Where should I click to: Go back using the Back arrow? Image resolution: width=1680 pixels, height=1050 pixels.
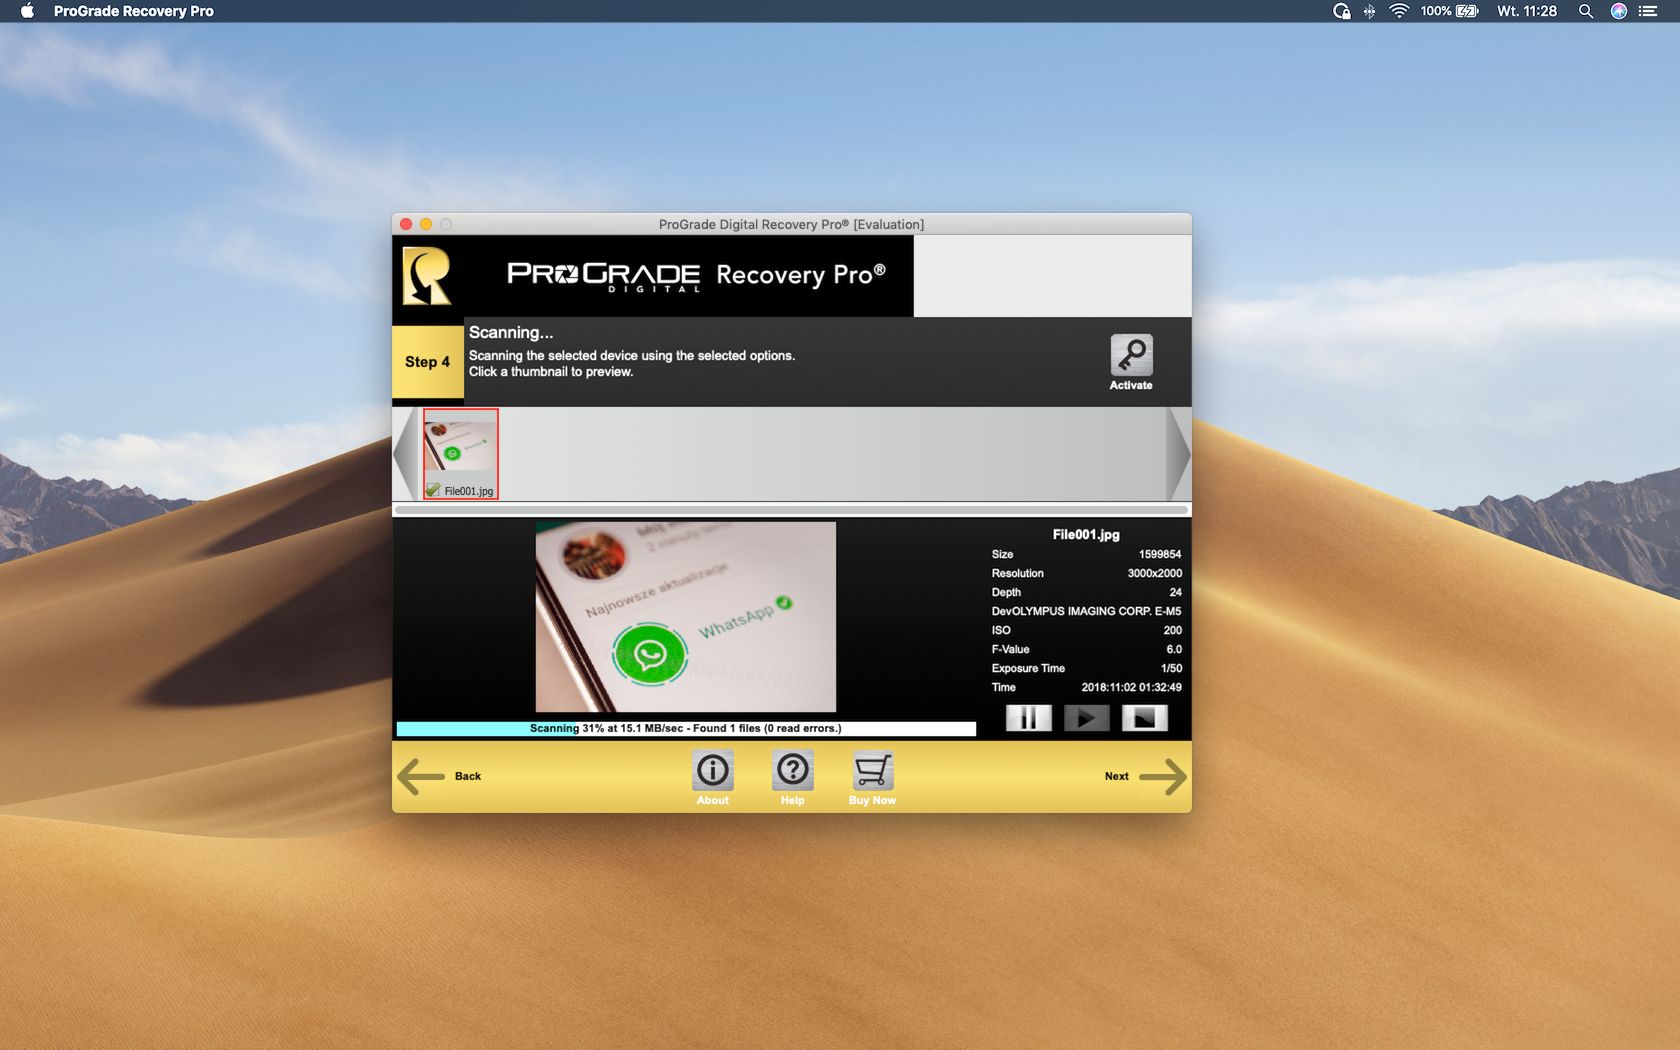[421, 776]
